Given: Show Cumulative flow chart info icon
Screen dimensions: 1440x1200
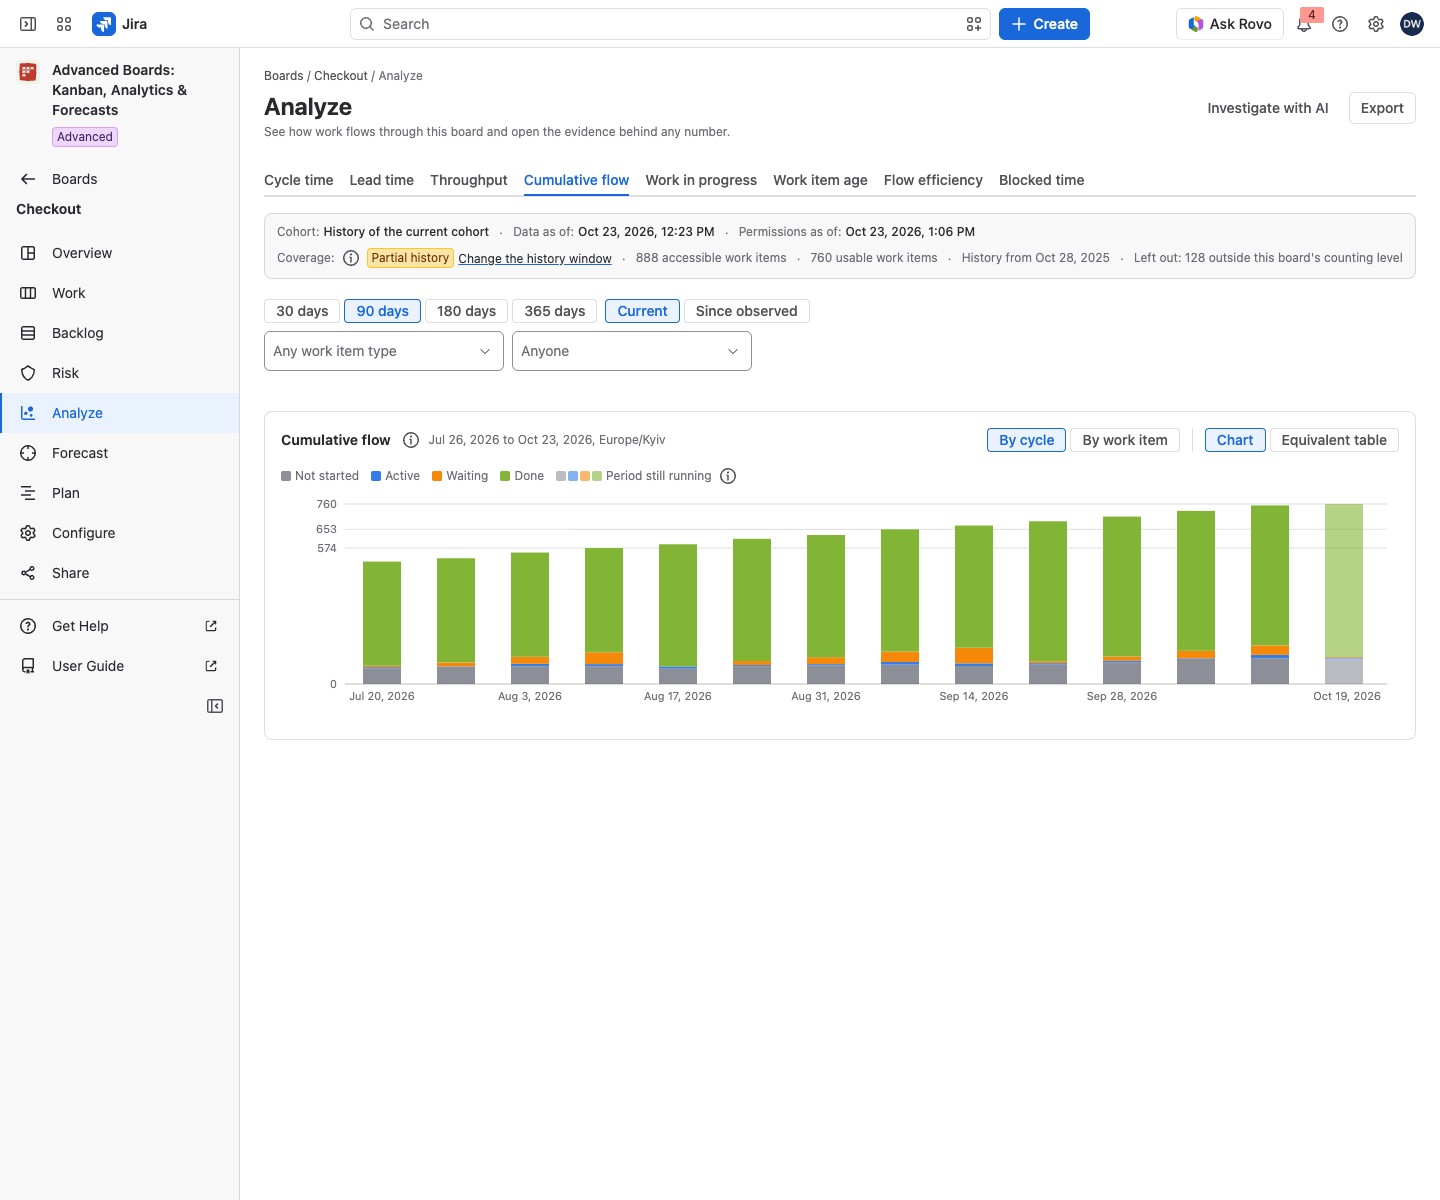Looking at the screenshot, I should 411,440.
